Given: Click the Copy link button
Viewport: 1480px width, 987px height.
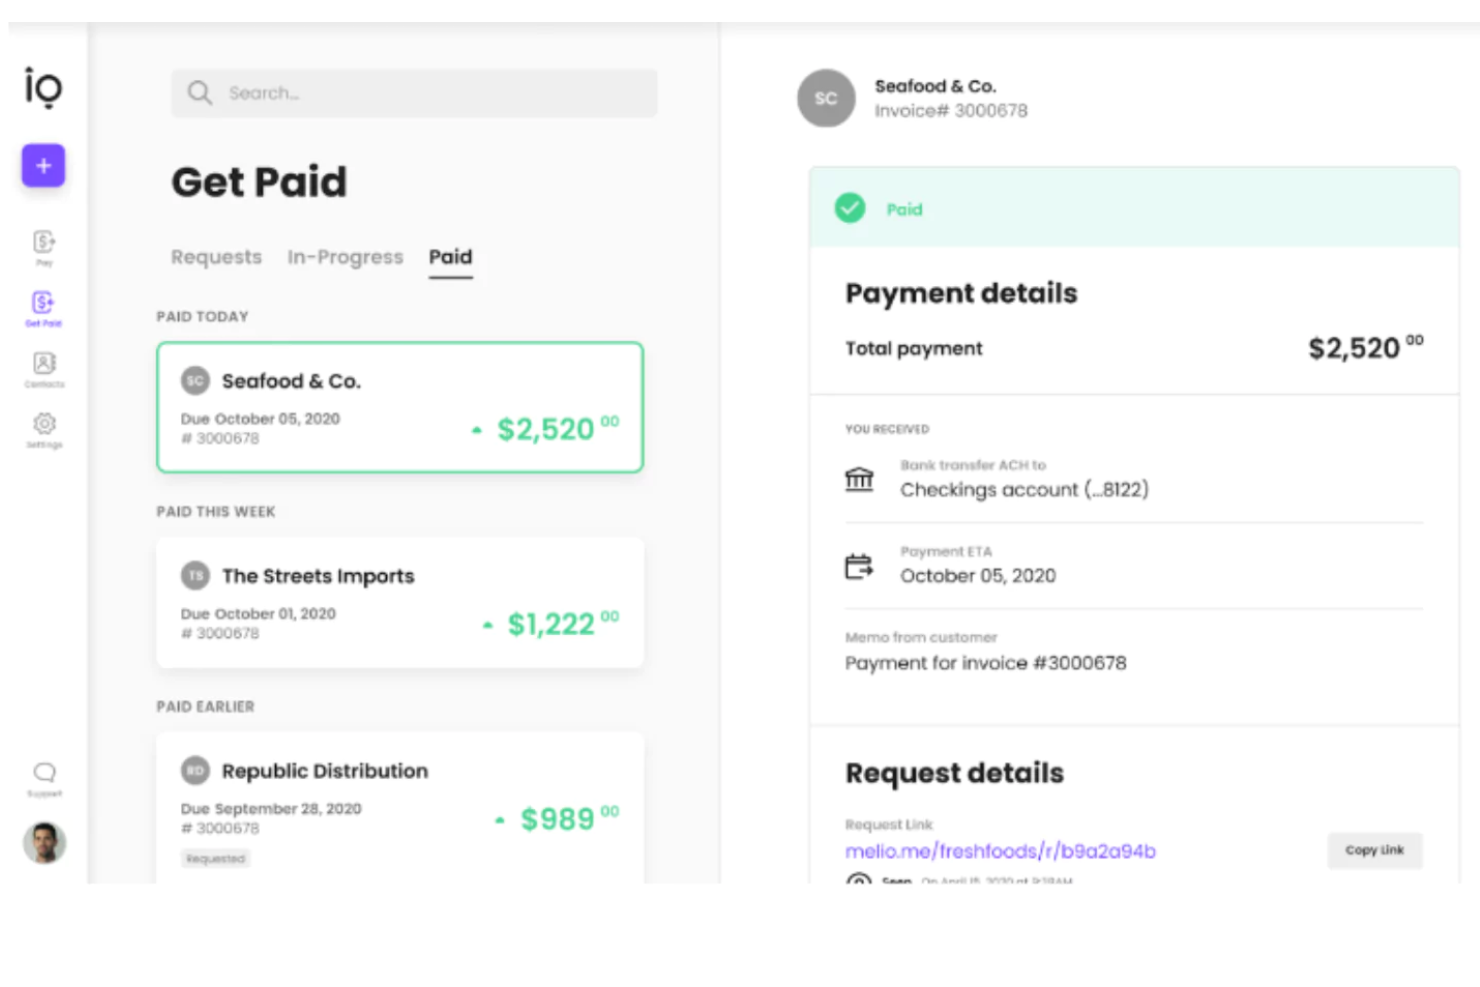Looking at the screenshot, I should click(x=1375, y=850).
